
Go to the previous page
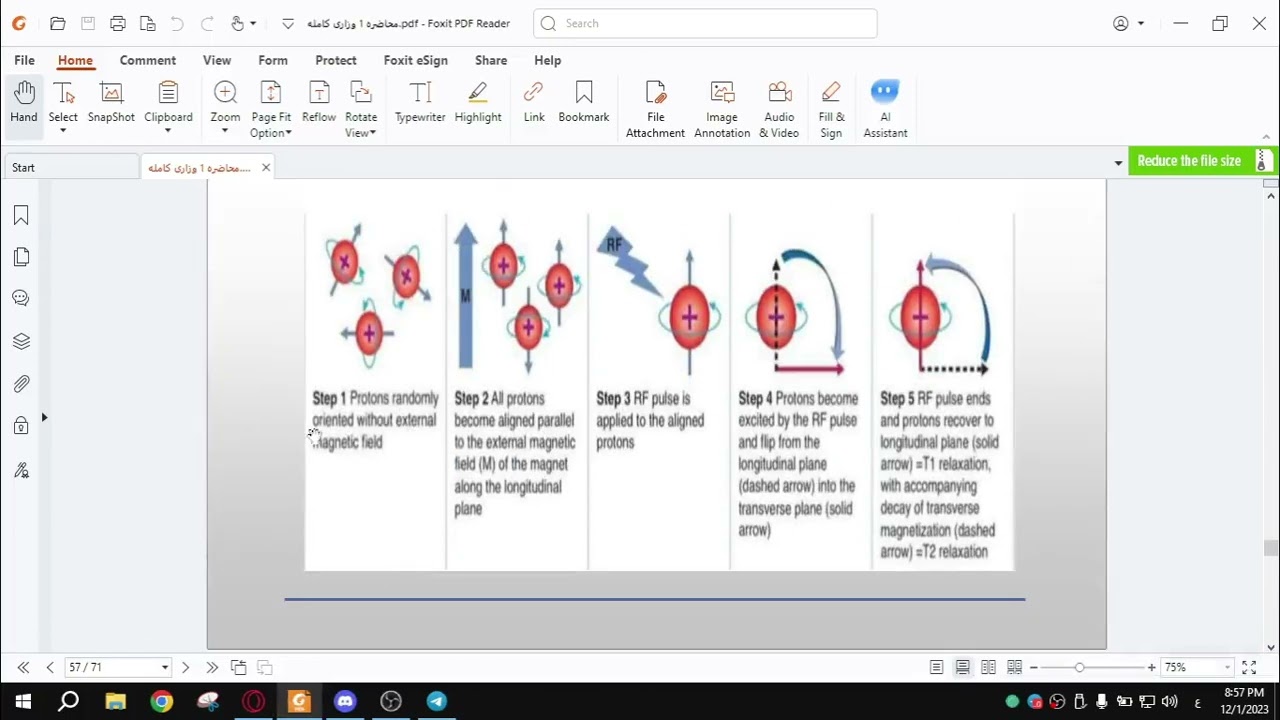(x=50, y=667)
